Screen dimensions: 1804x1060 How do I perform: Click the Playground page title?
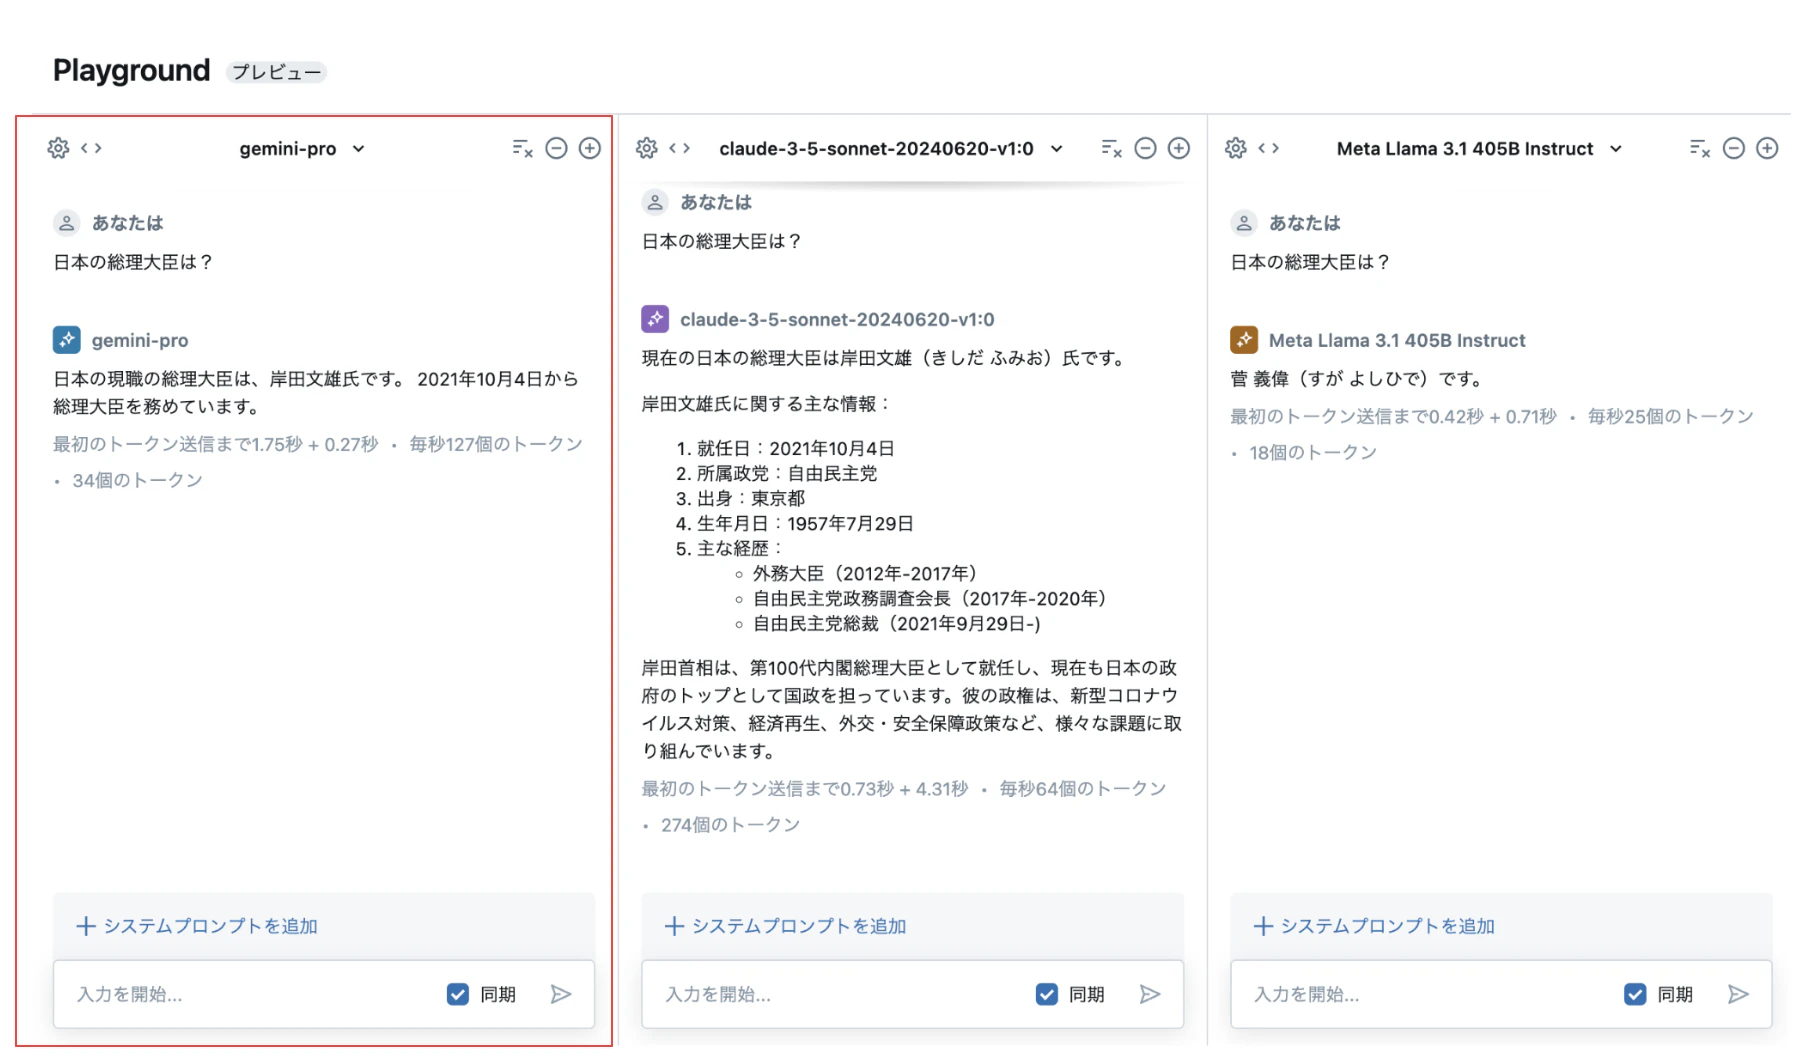tap(132, 70)
